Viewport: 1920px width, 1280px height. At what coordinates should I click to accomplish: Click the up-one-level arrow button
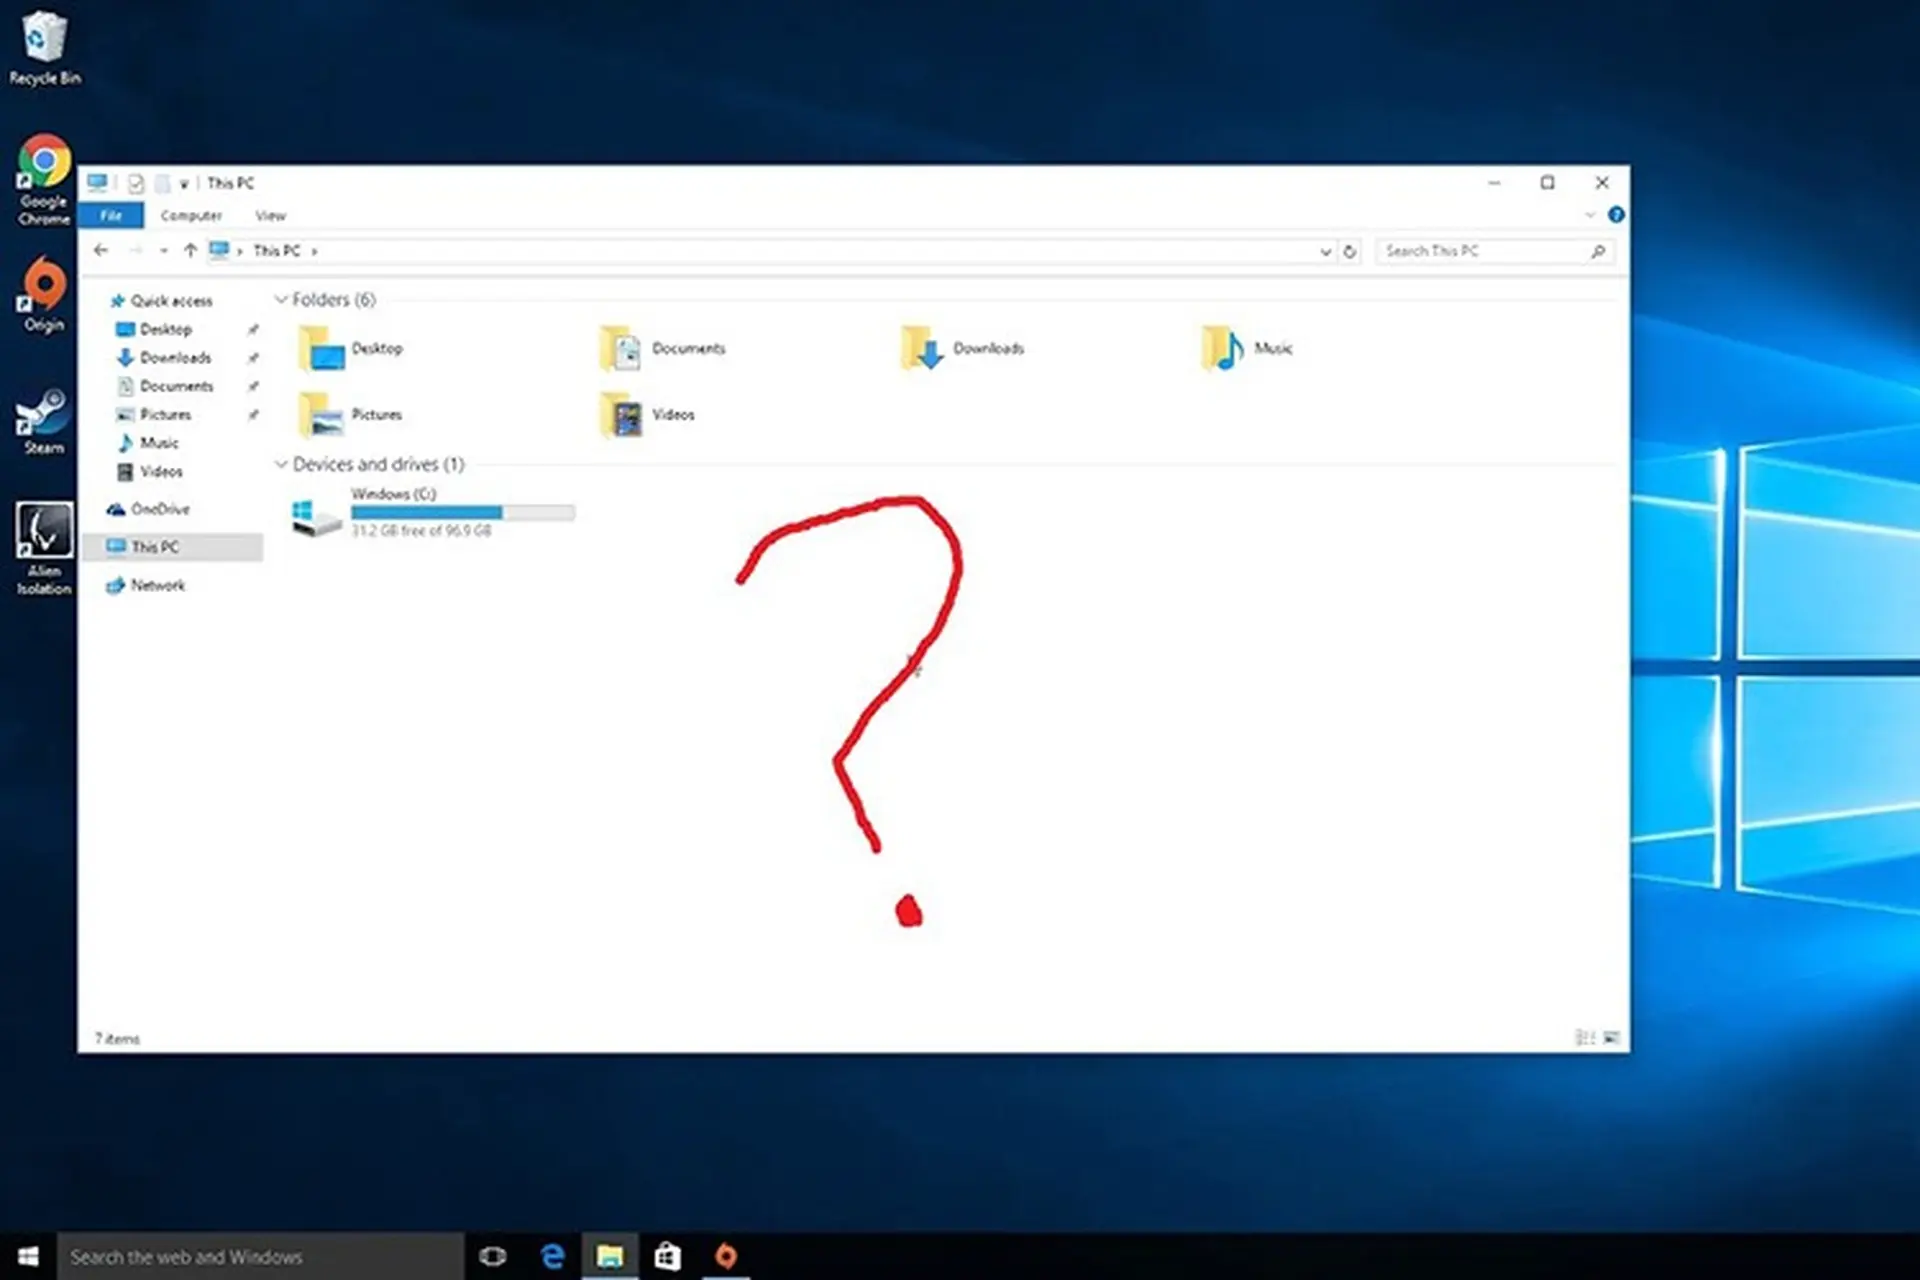coord(190,250)
